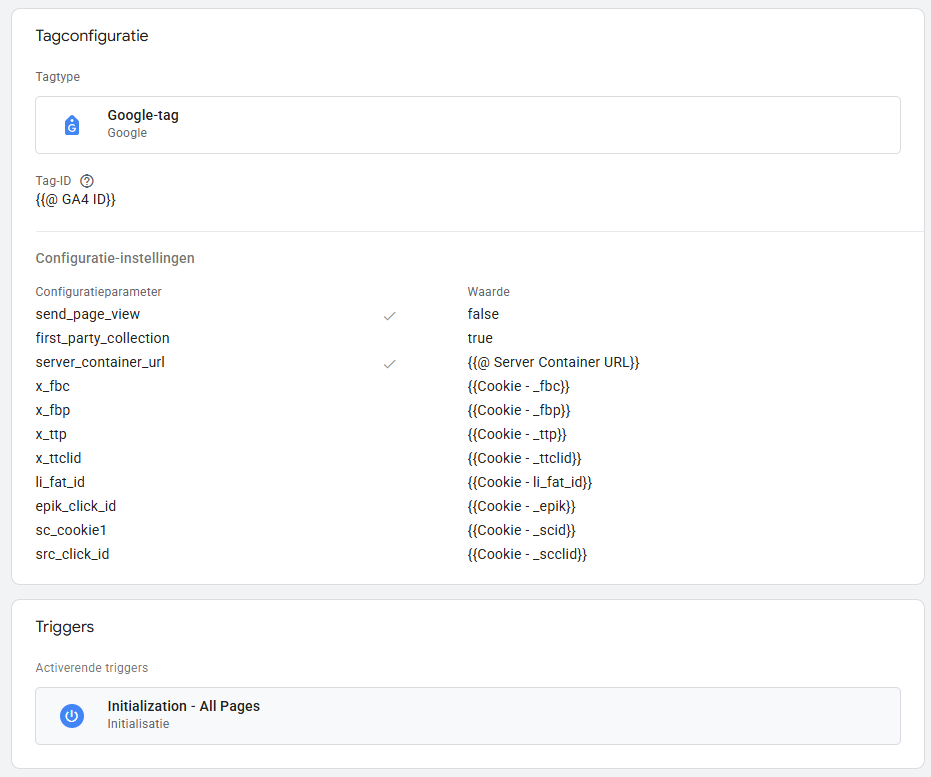Click the {{@ Server Container URL}} value
The width and height of the screenshot is (931, 777).
click(x=553, y=362)
